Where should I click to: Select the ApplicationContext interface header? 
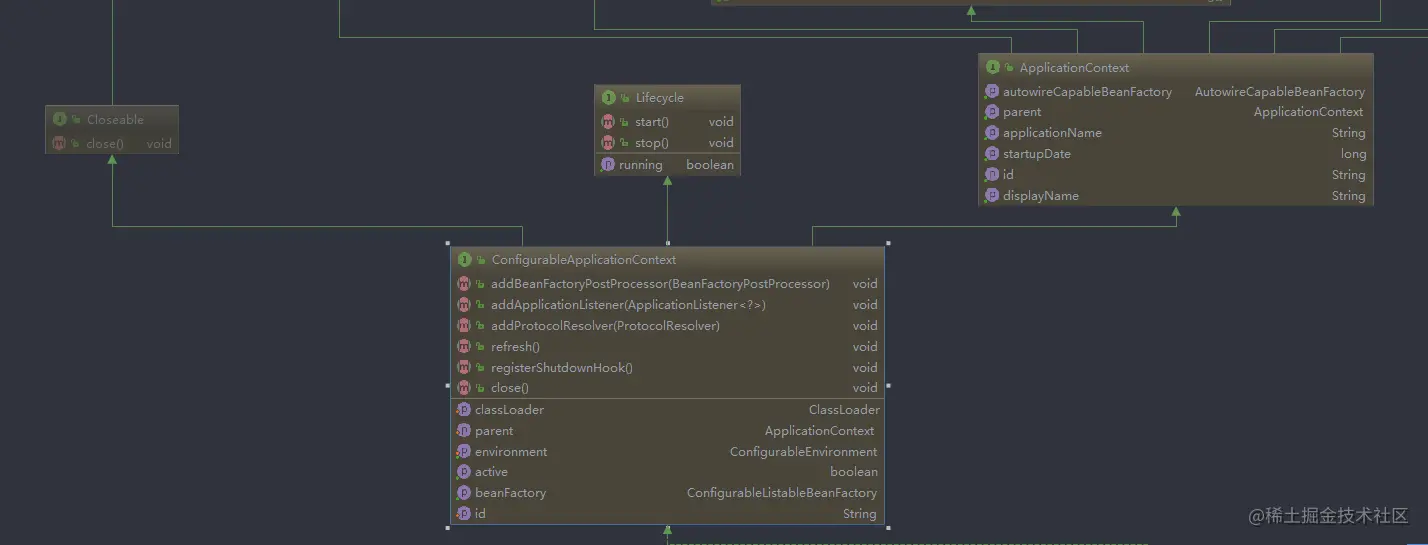tap(1176, 68)
